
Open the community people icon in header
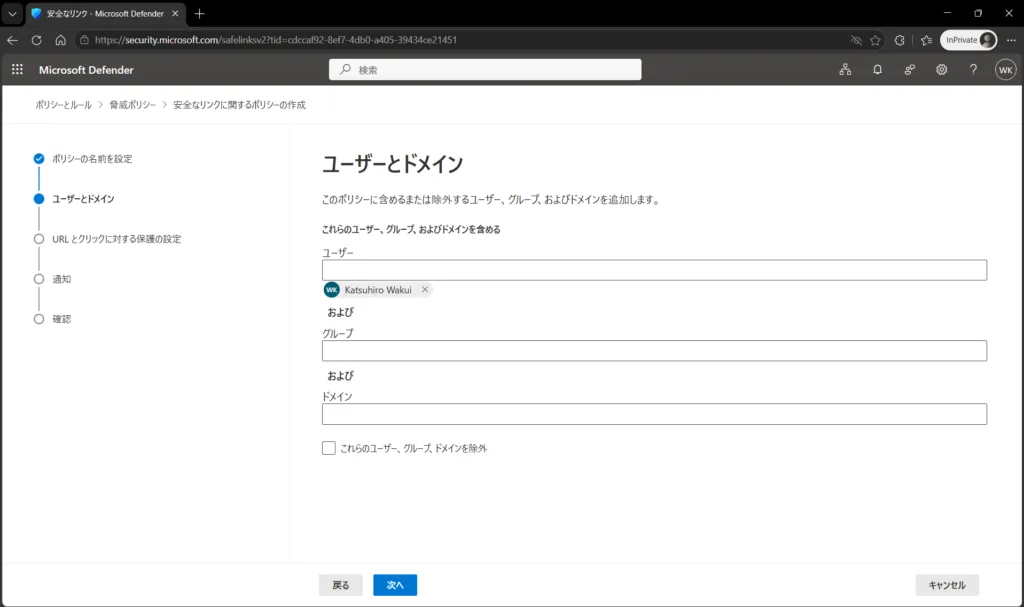pos(909,69)
